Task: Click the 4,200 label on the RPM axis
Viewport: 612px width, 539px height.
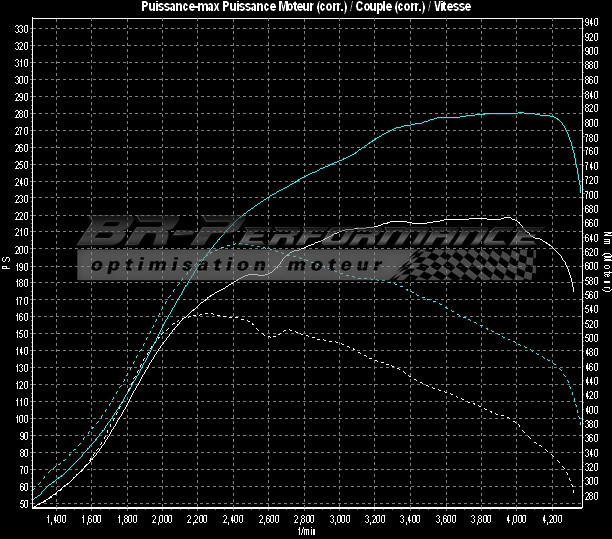Action: point(551,521)
